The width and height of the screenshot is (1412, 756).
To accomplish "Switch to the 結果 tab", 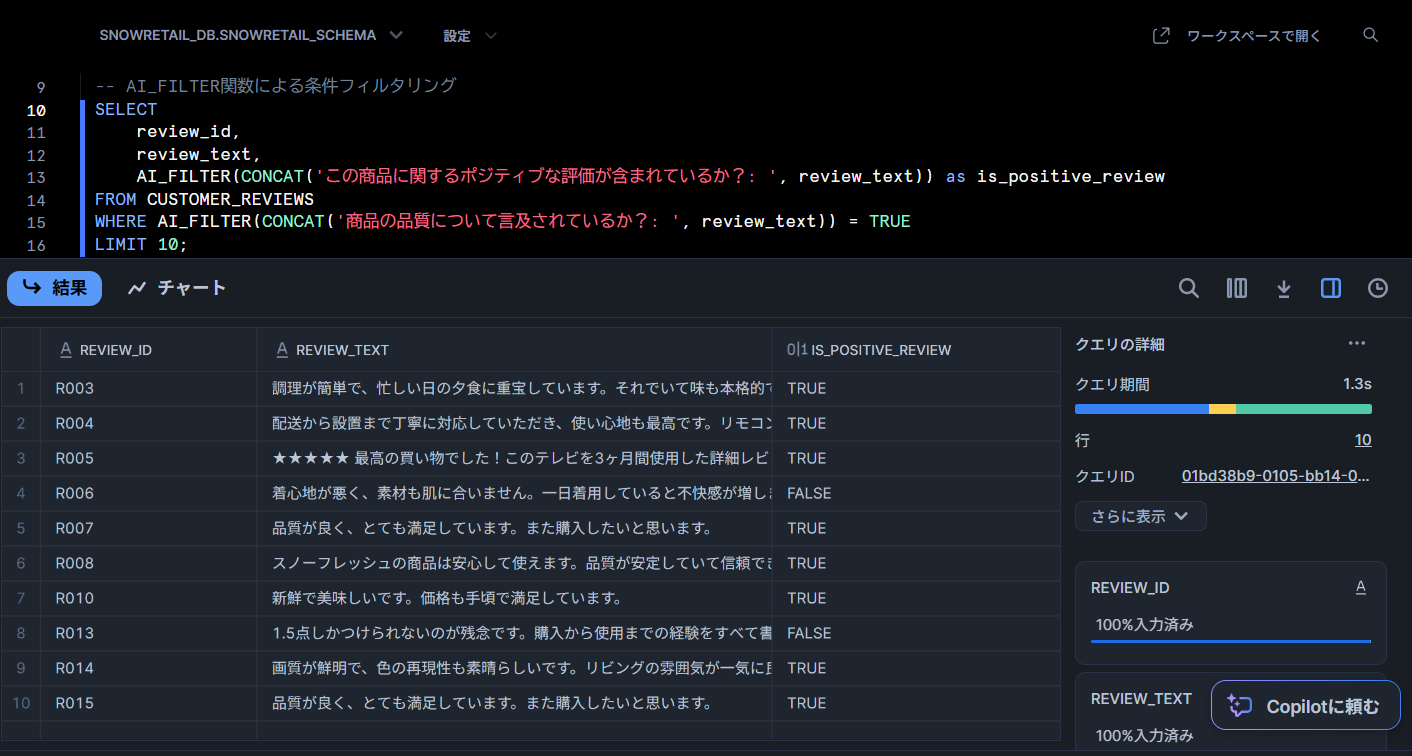I will click(x=54, y=288).
